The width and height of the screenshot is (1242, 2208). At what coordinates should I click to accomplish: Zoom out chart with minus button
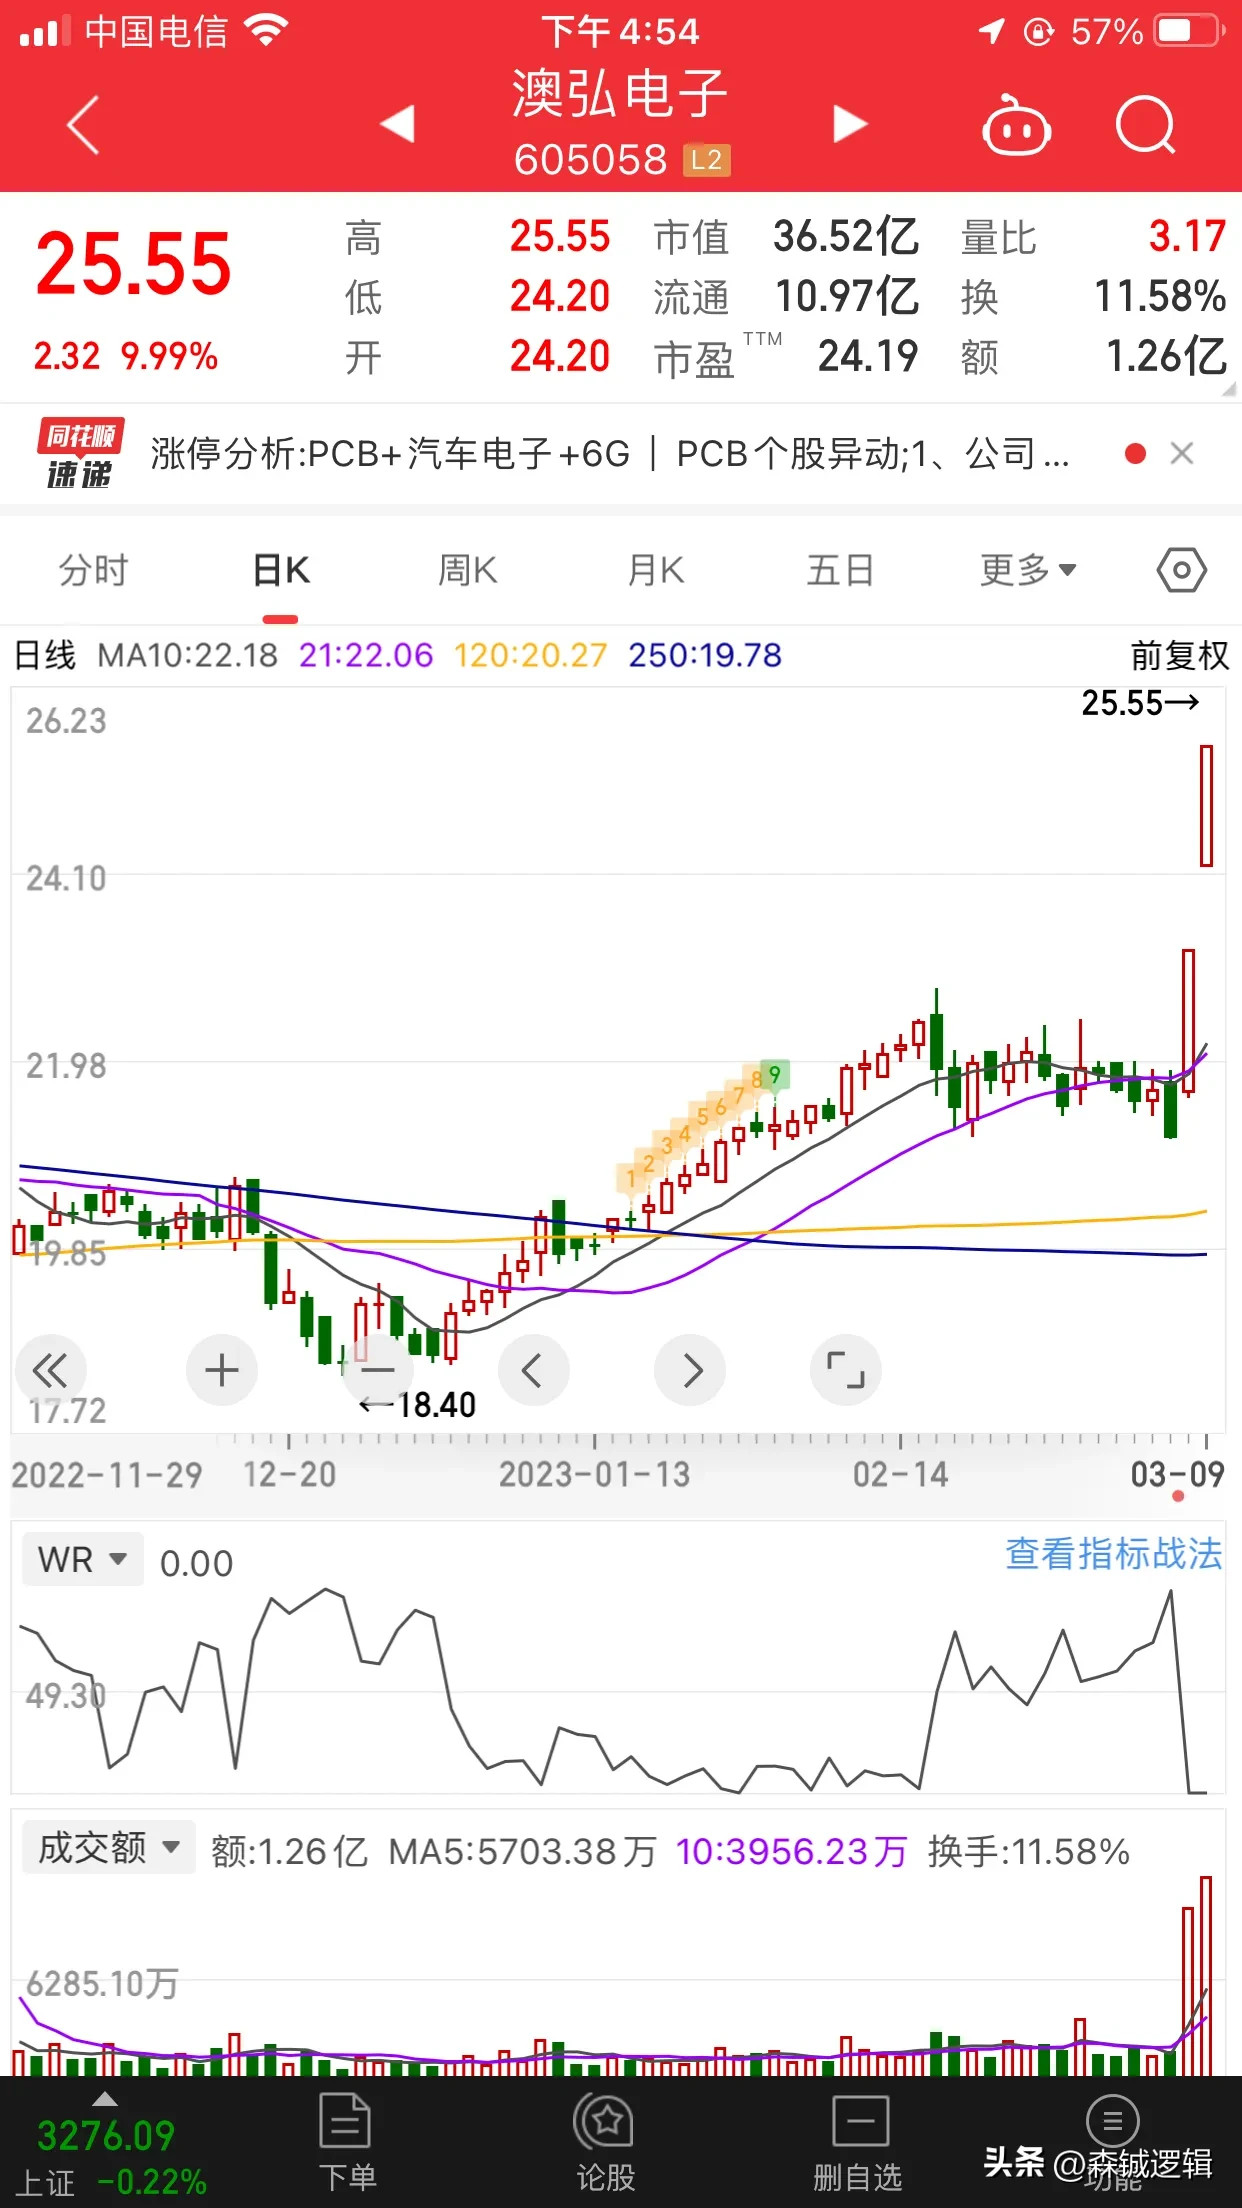tap(377, 1370)
